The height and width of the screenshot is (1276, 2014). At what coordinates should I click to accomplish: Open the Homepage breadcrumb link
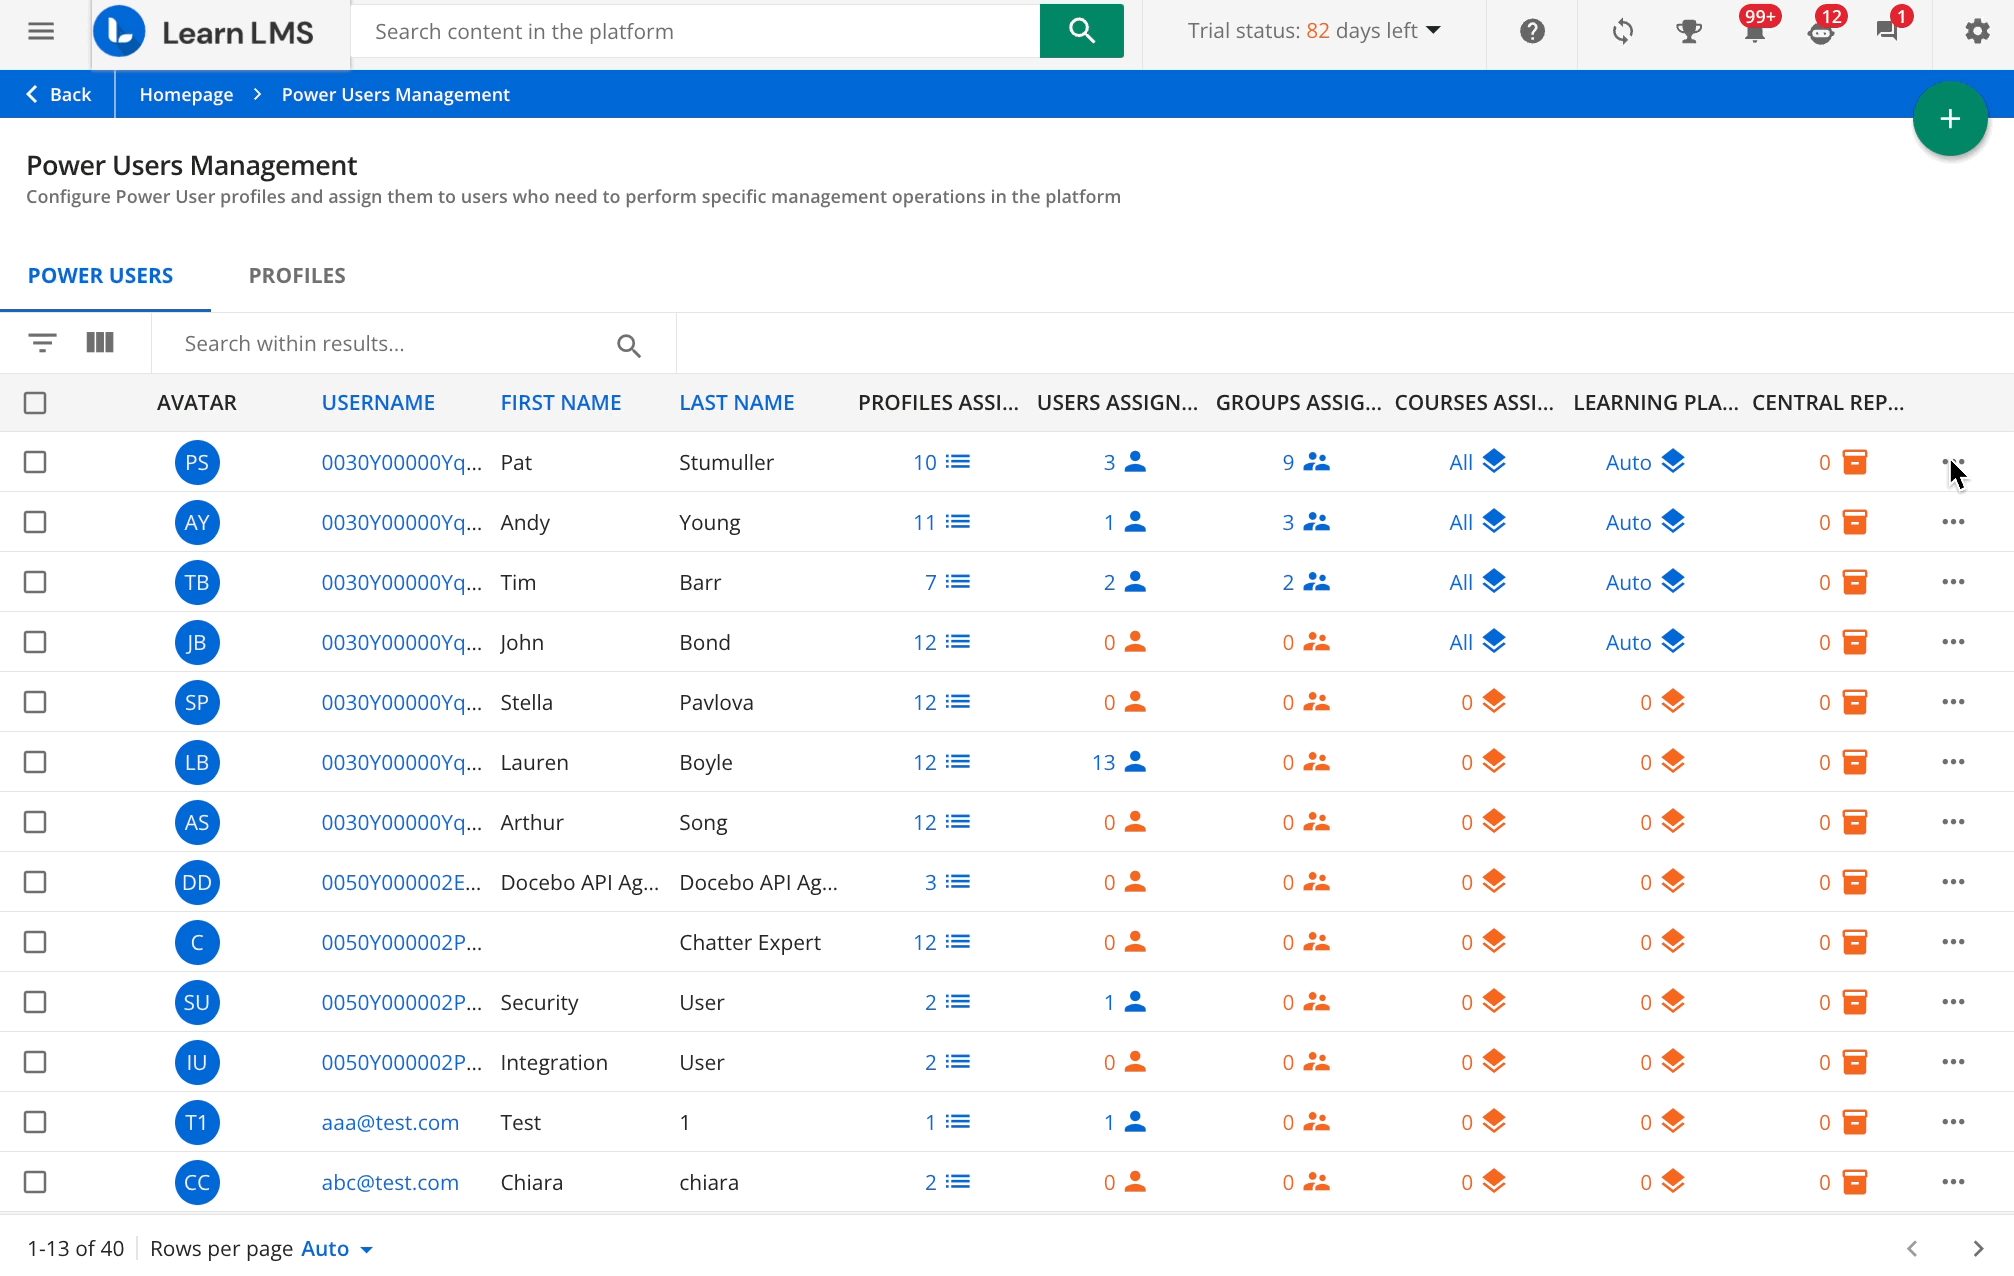point(186,93)
